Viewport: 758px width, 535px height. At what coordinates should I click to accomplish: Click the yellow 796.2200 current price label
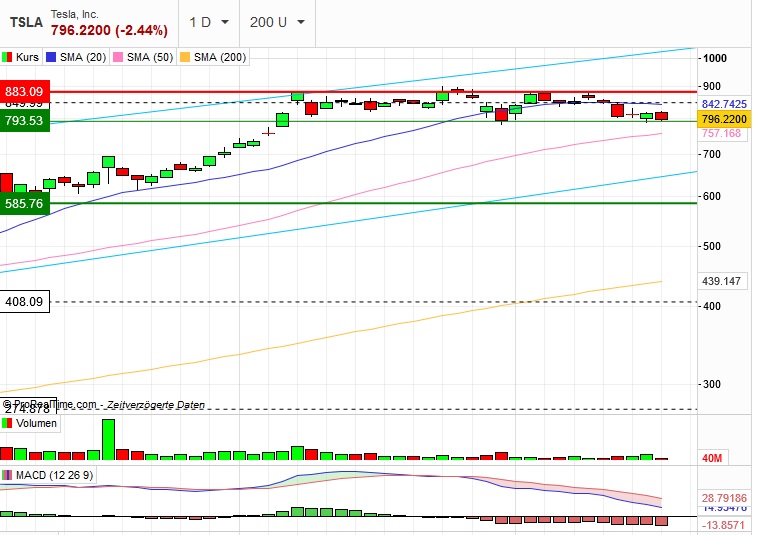pyautogui.click(x=724, y=119)
